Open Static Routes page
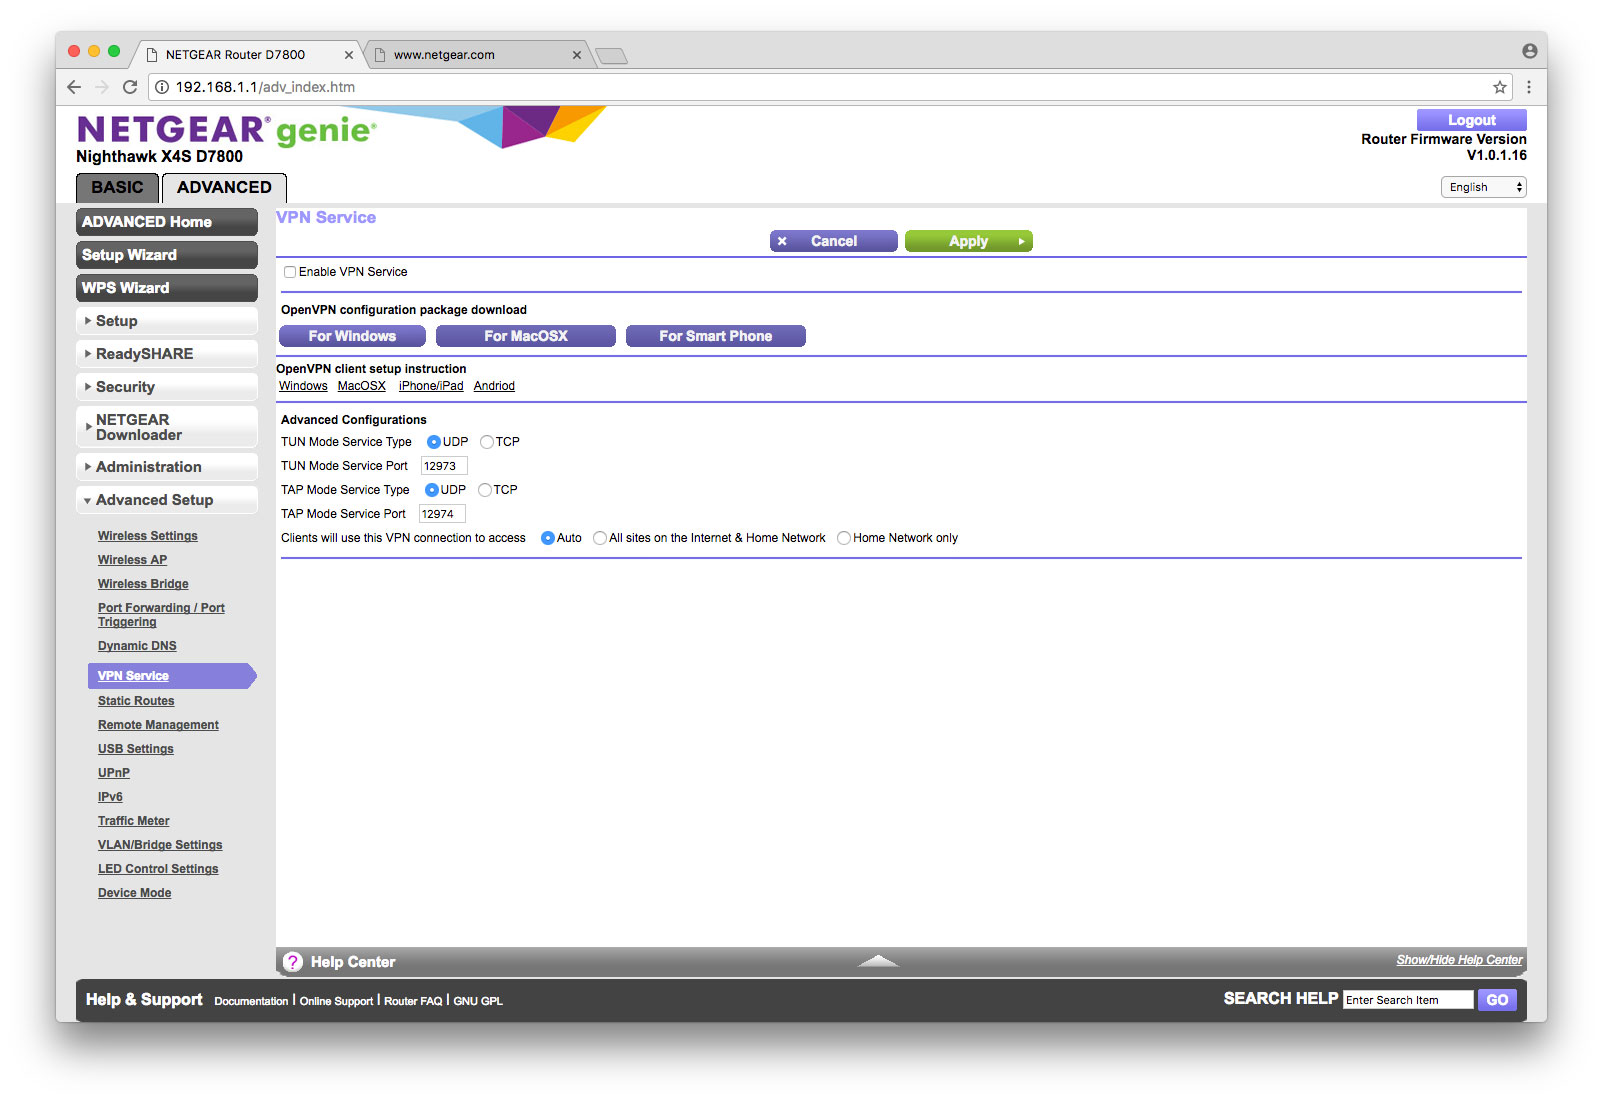The image size is (1603, 1102). coord(136,701)
